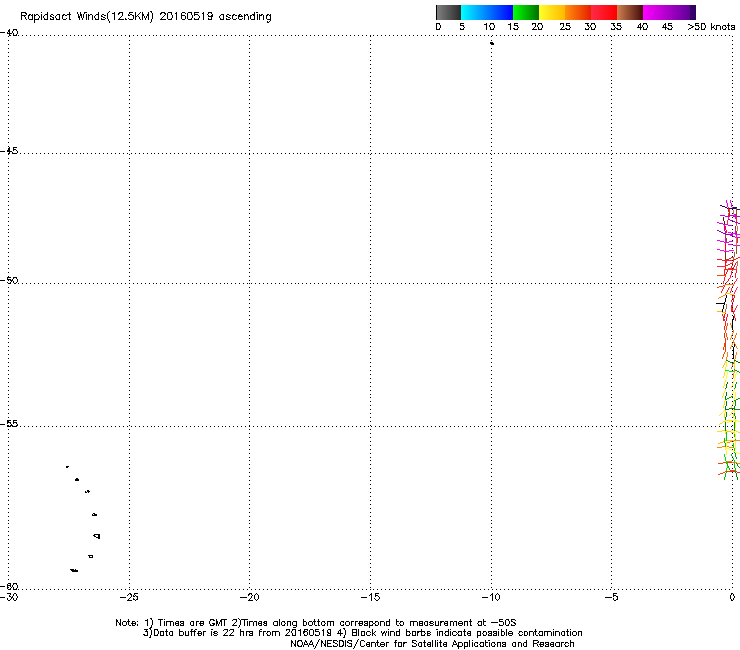Click the small island dot near -10 longitude
740x650 pixels.
coord(492,43)
